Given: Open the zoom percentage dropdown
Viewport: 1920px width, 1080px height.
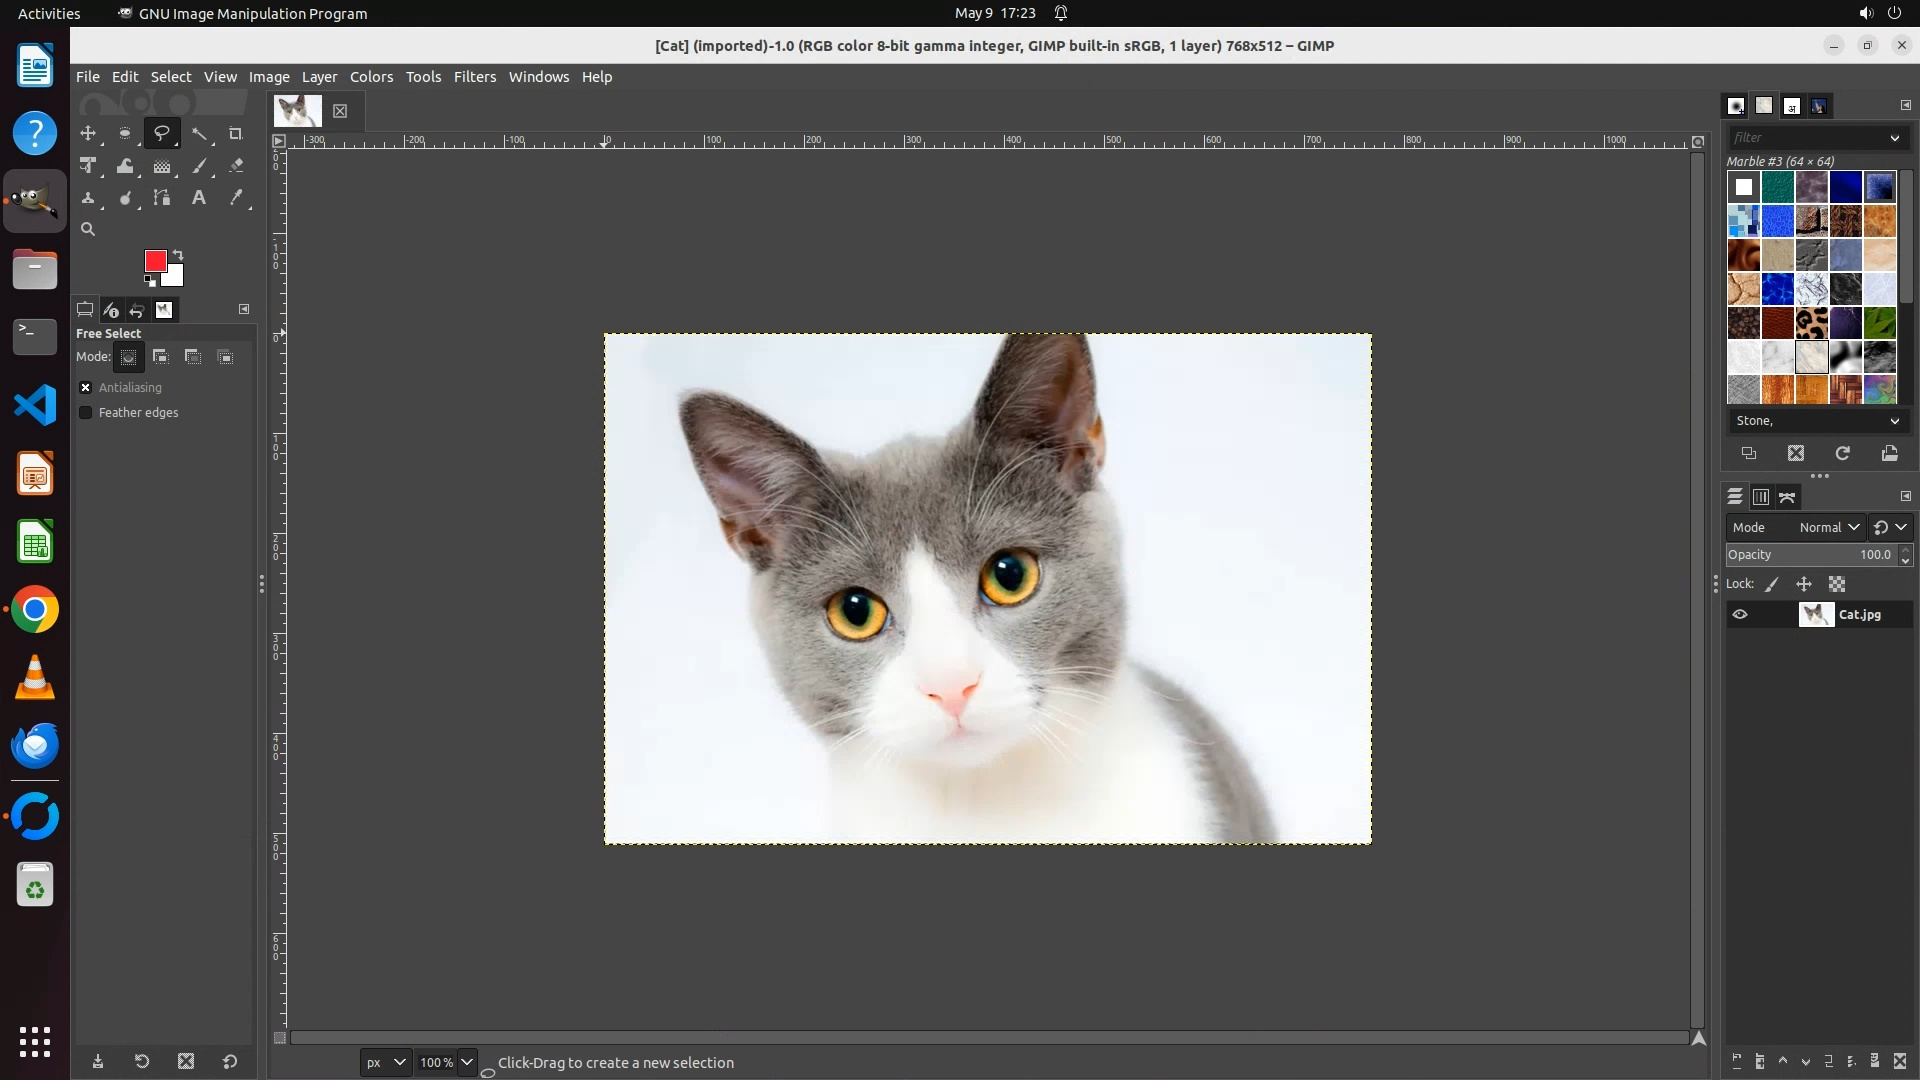Looking at the screenshot, I should (466, 1062).
